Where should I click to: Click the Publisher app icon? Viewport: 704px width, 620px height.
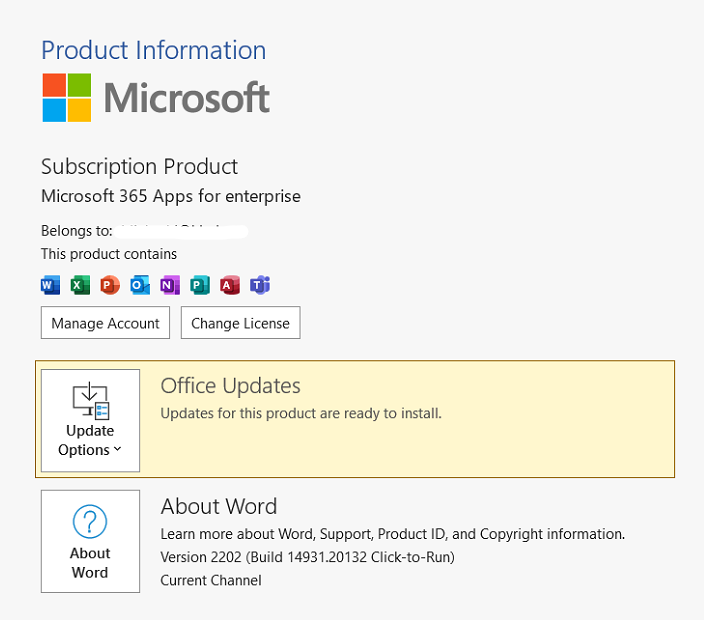click(200, 285)
